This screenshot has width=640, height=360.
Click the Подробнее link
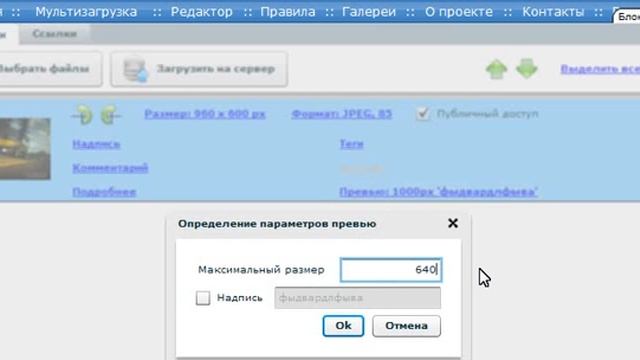click(x=104, y=192)
